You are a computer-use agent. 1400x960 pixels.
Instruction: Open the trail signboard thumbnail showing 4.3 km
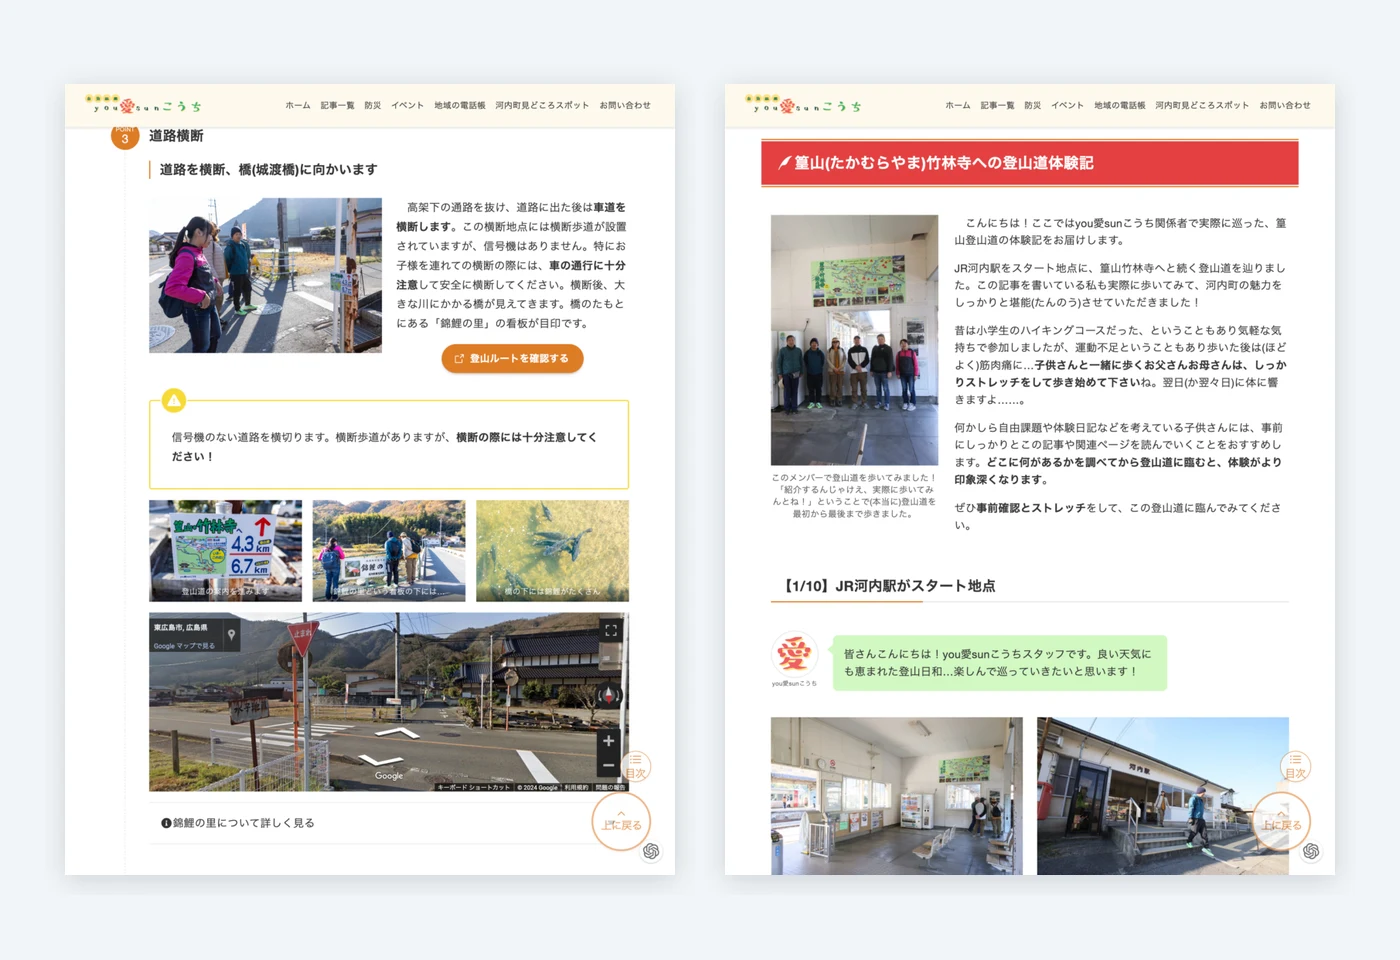tap(225, 551)
